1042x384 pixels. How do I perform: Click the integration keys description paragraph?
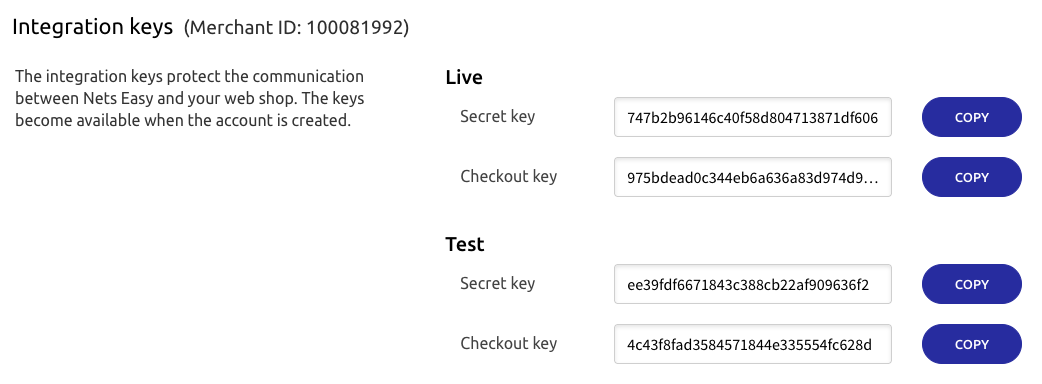click(189, 98)
